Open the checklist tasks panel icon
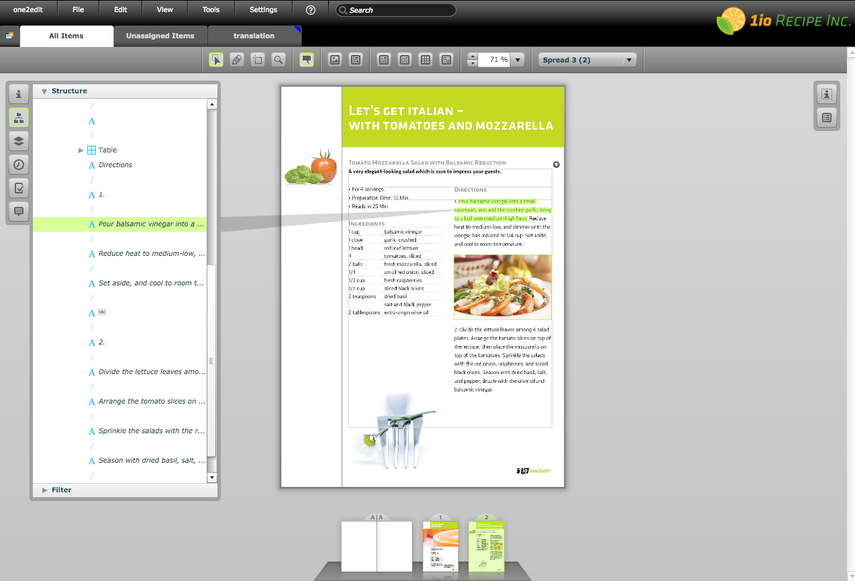Screen dimensions: 855x581 pyautogui.click(x=19, y=188)
